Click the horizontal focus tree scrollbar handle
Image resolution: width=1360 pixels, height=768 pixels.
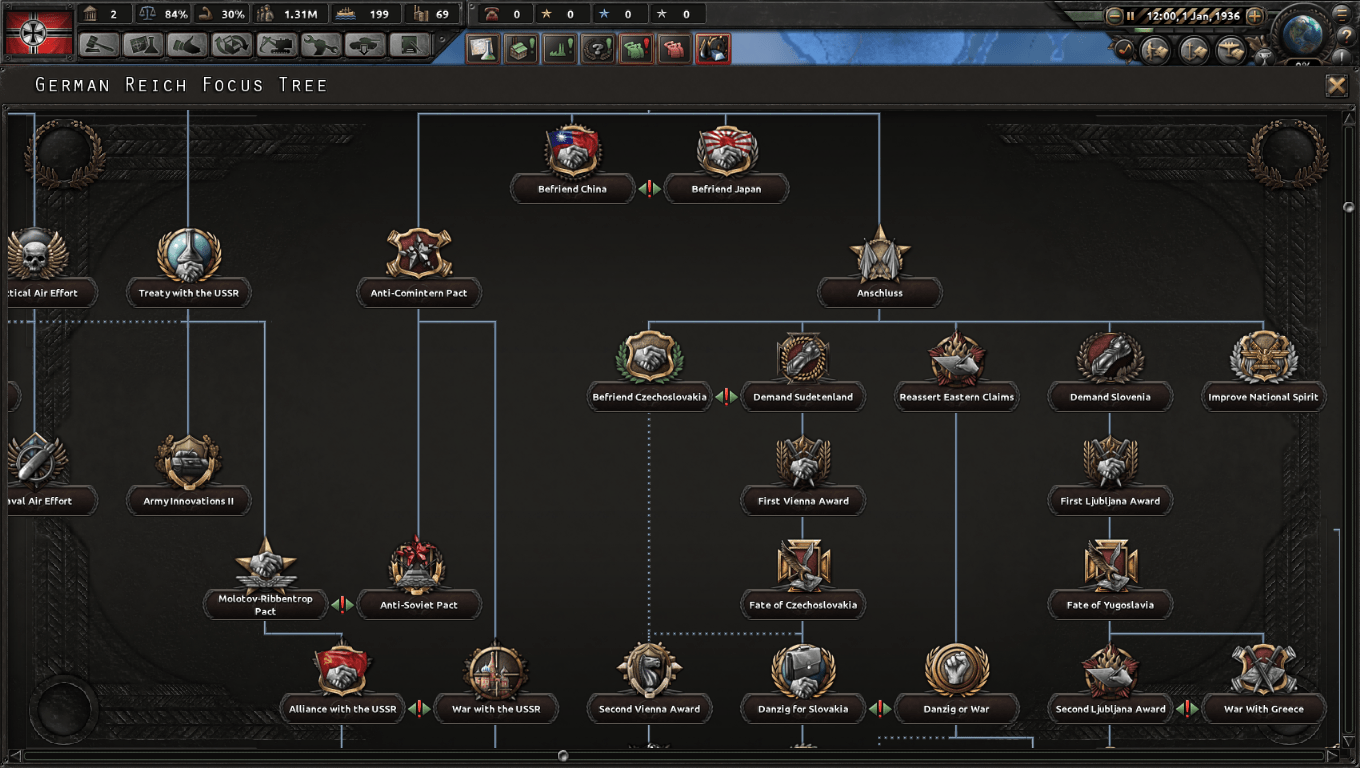coord(563,756)
